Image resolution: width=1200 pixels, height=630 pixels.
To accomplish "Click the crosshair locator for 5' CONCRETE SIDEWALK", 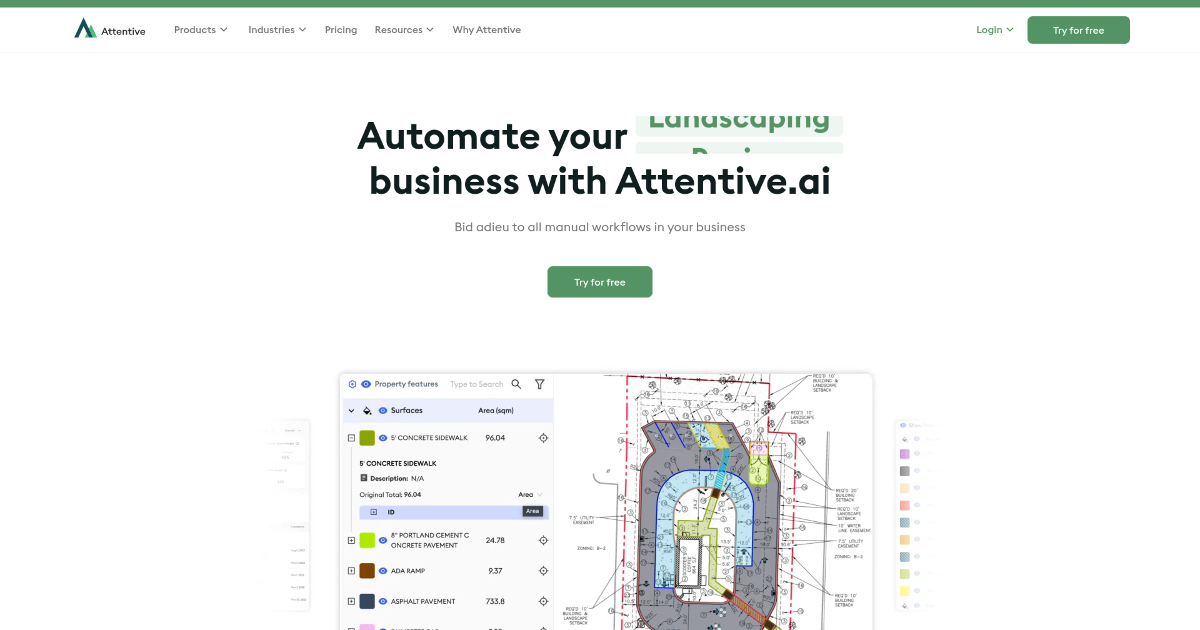I will pyautogui.click(x=544, y=438).
